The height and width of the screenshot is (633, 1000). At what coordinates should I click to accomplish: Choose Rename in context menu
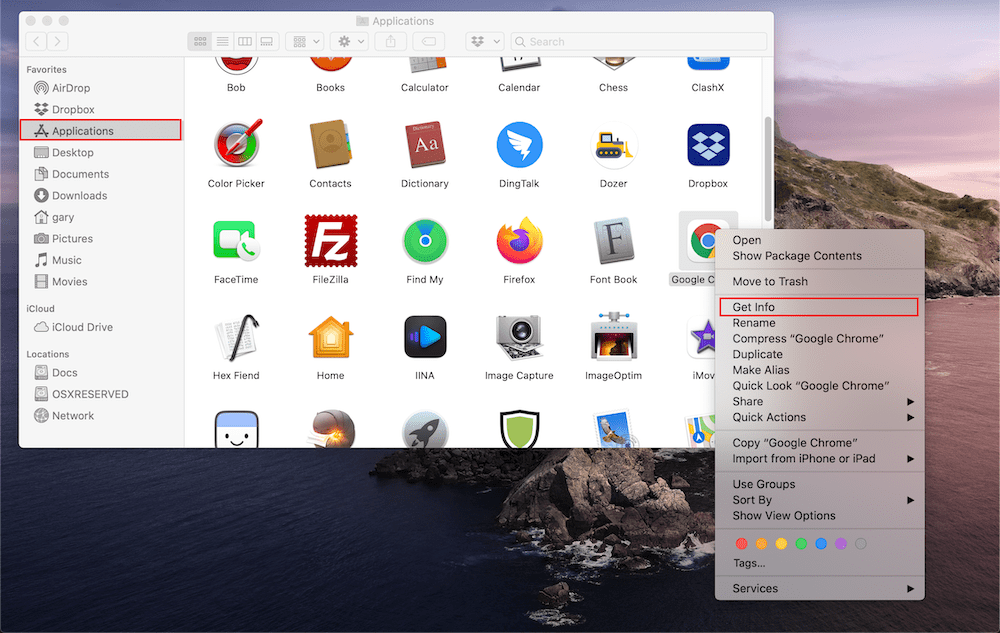820,323
